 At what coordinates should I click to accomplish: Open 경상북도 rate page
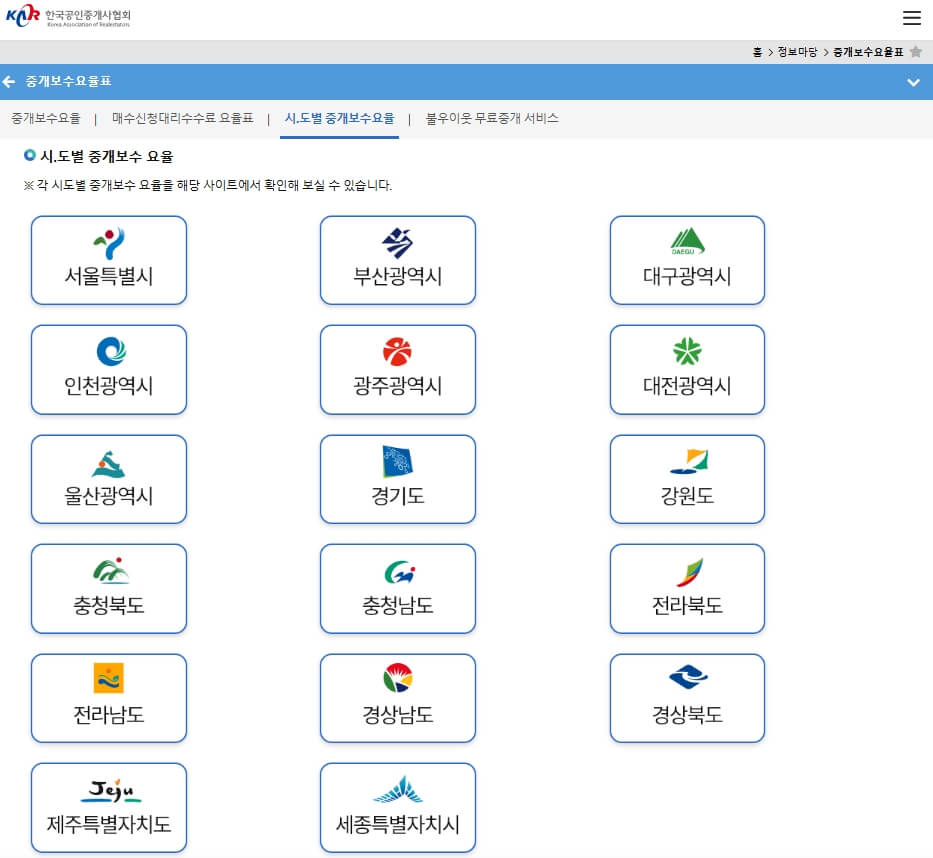pyautogui.click(x=687, y=698)
